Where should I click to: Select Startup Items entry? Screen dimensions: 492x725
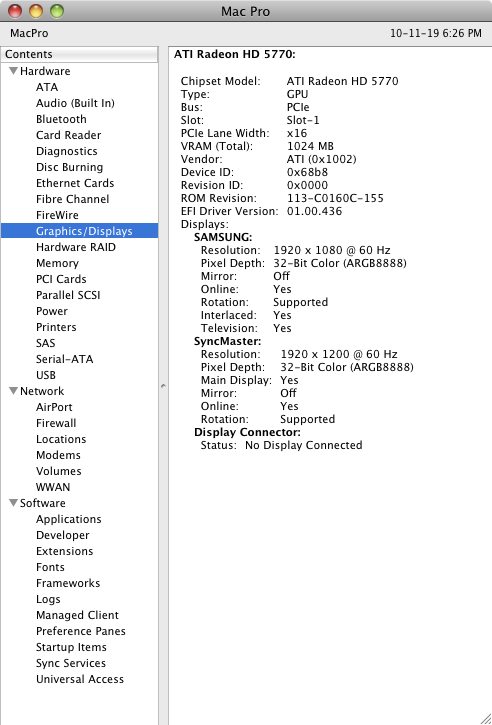(71, 647)
